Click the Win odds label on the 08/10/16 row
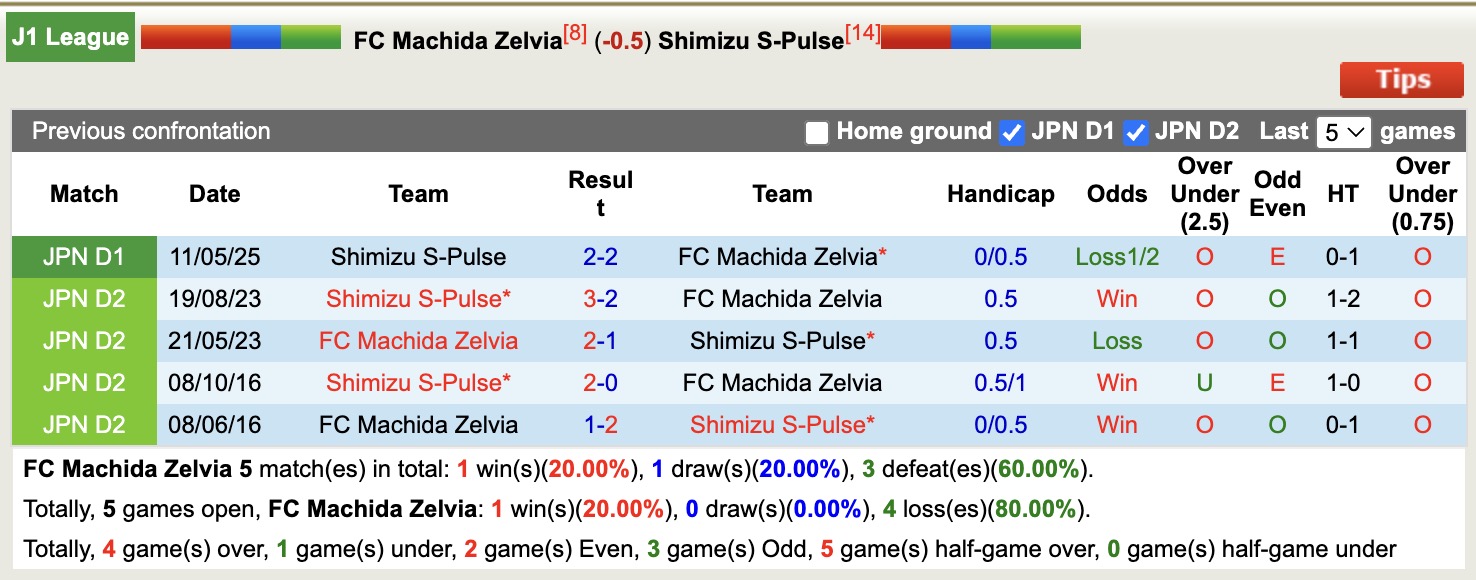Image resolution: width=1476 pixels, height=580 pixels. tap(1116, 383)
